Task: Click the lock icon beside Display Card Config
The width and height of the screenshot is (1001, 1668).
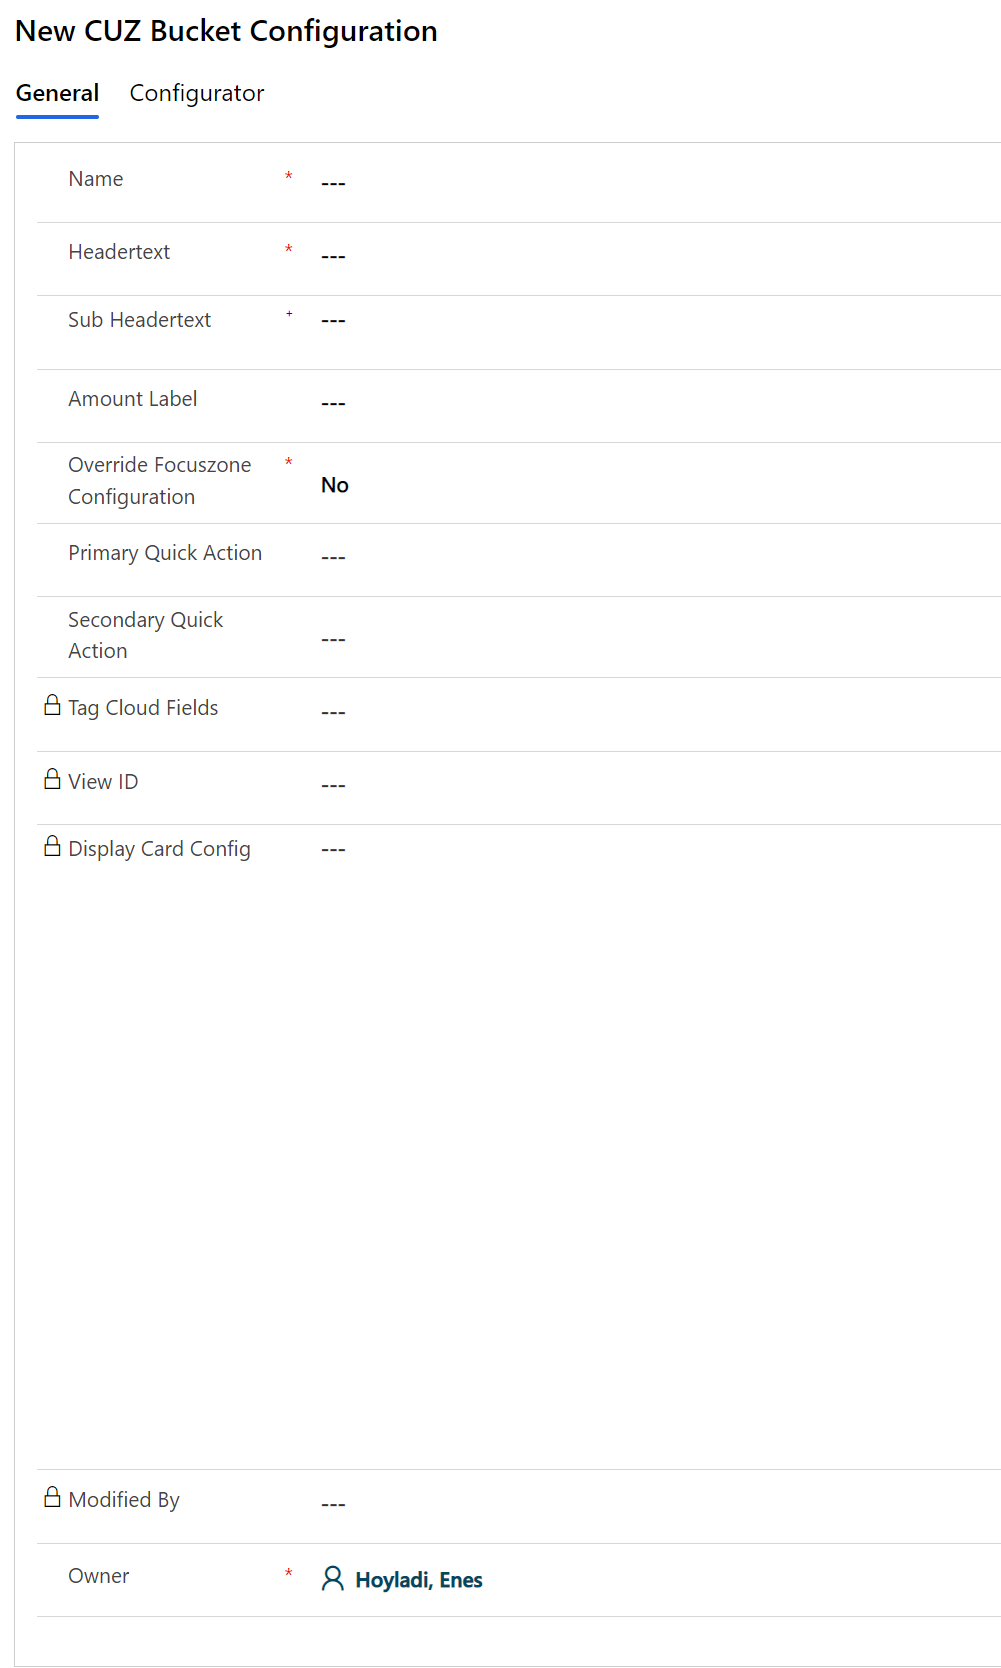Action: [52, 847]
